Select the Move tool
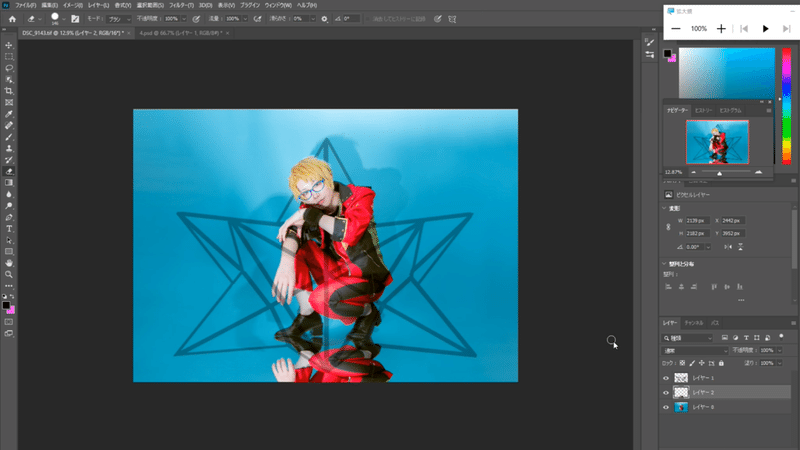Viewport: 800px width, 450px height. 9,45
